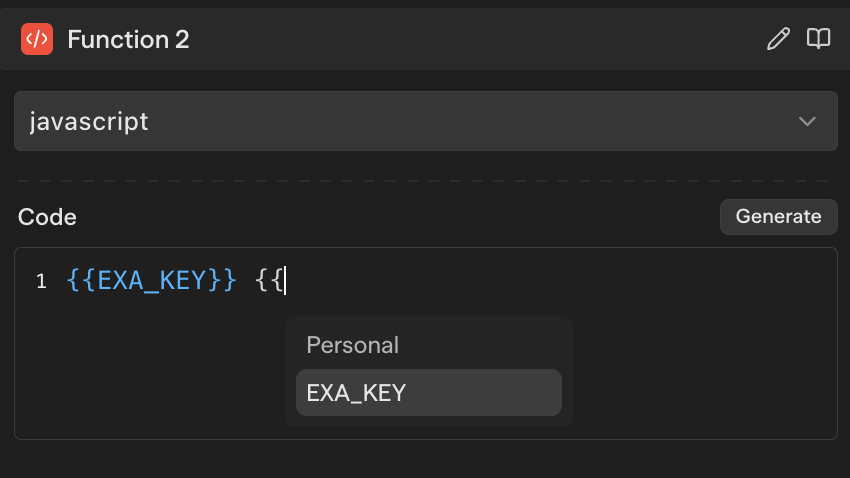Click the blue {{EXA_KEY}} token in code
Viewport: 850px width, 478px height.
pyautogui.click(x=151, y=281)
